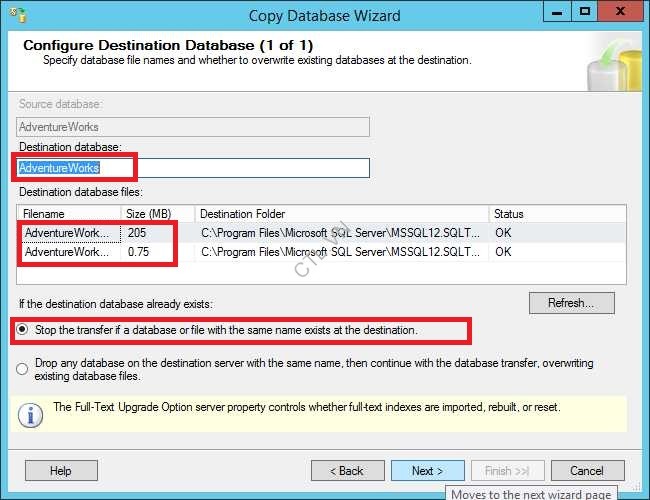This screenshot has height=500, width=650.
Task: Click the Status column header
Action: pos(555,214)
